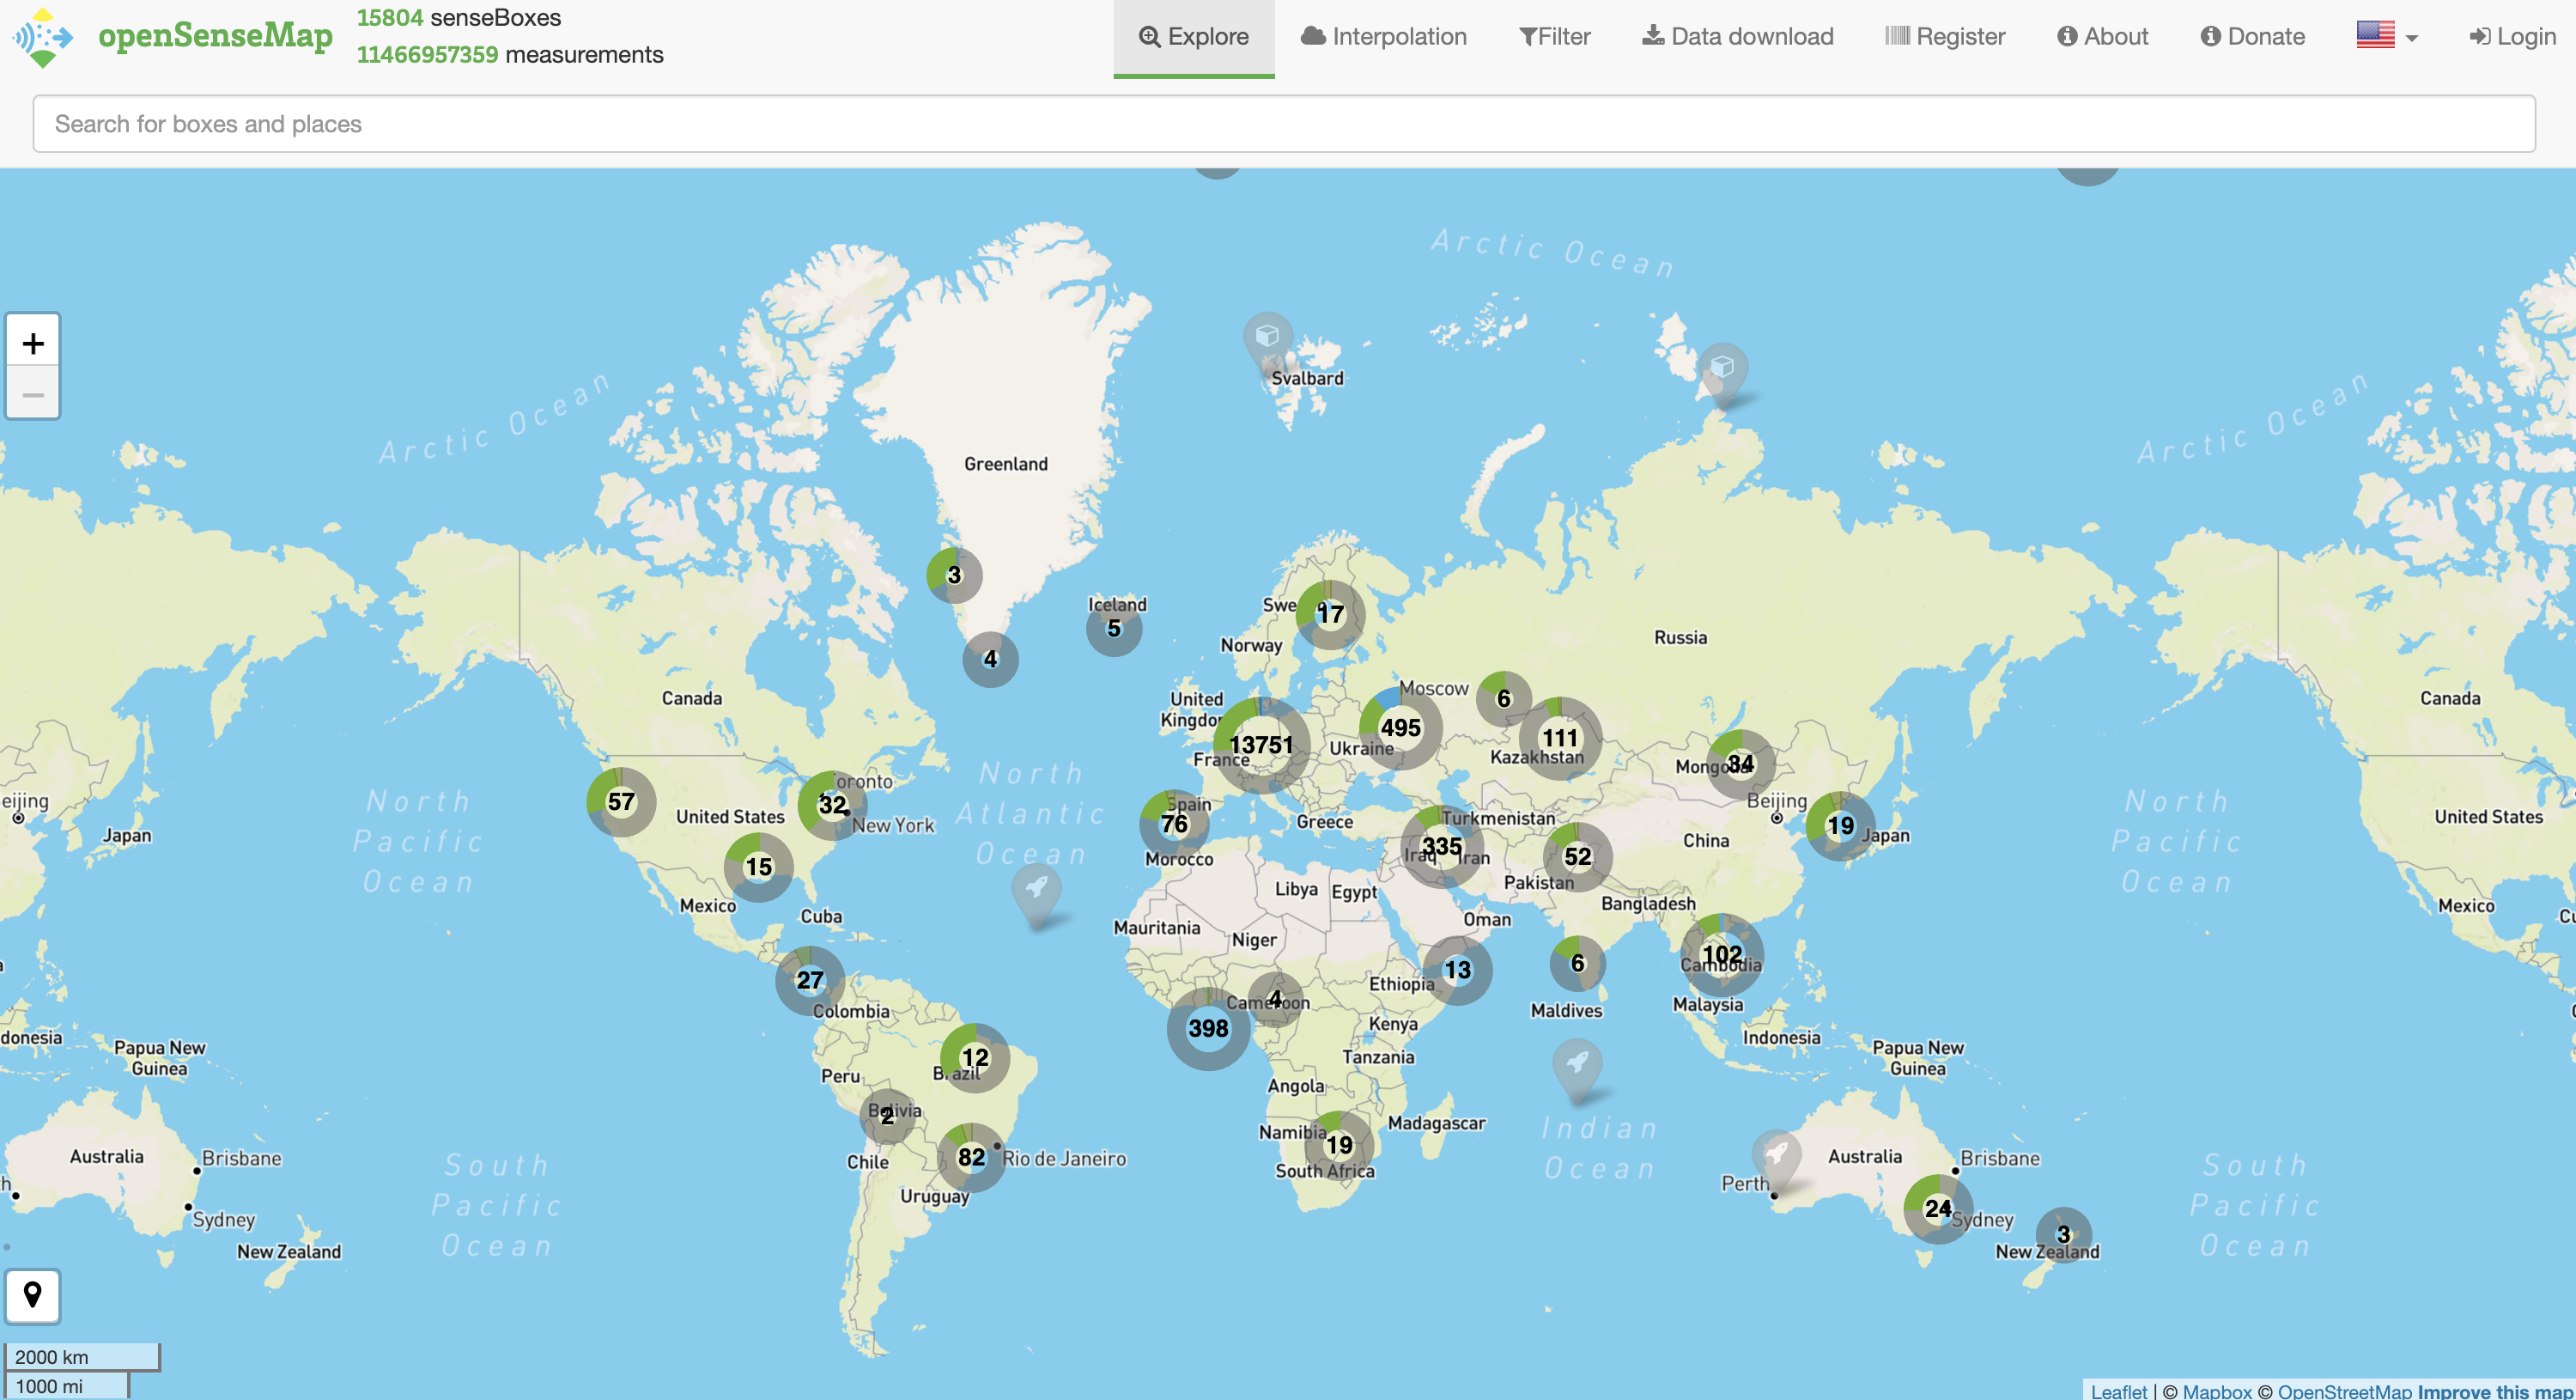The height and width of the screenshot is (1400, 2576).
Task: Expand the 34 cluster over Mongolia
Action: pyautogui.click(x=1740, y=764)
